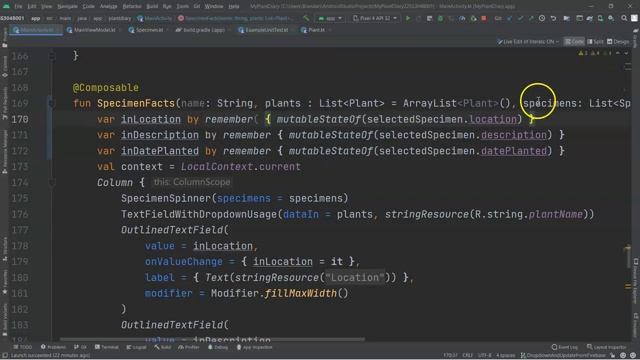Switch editor to Design view
640x360 pixels.
pyautogui.click(x=618, y=42)
